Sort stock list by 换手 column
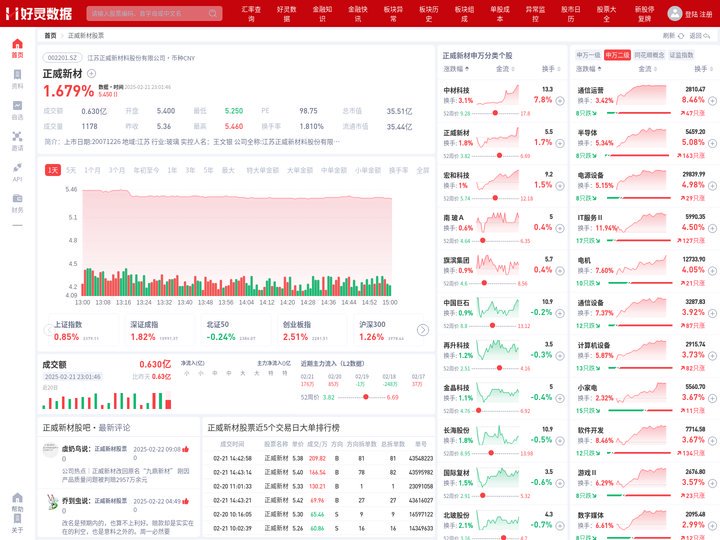The width and height of the screenshot is (720, 540). (x=551, y=69)
